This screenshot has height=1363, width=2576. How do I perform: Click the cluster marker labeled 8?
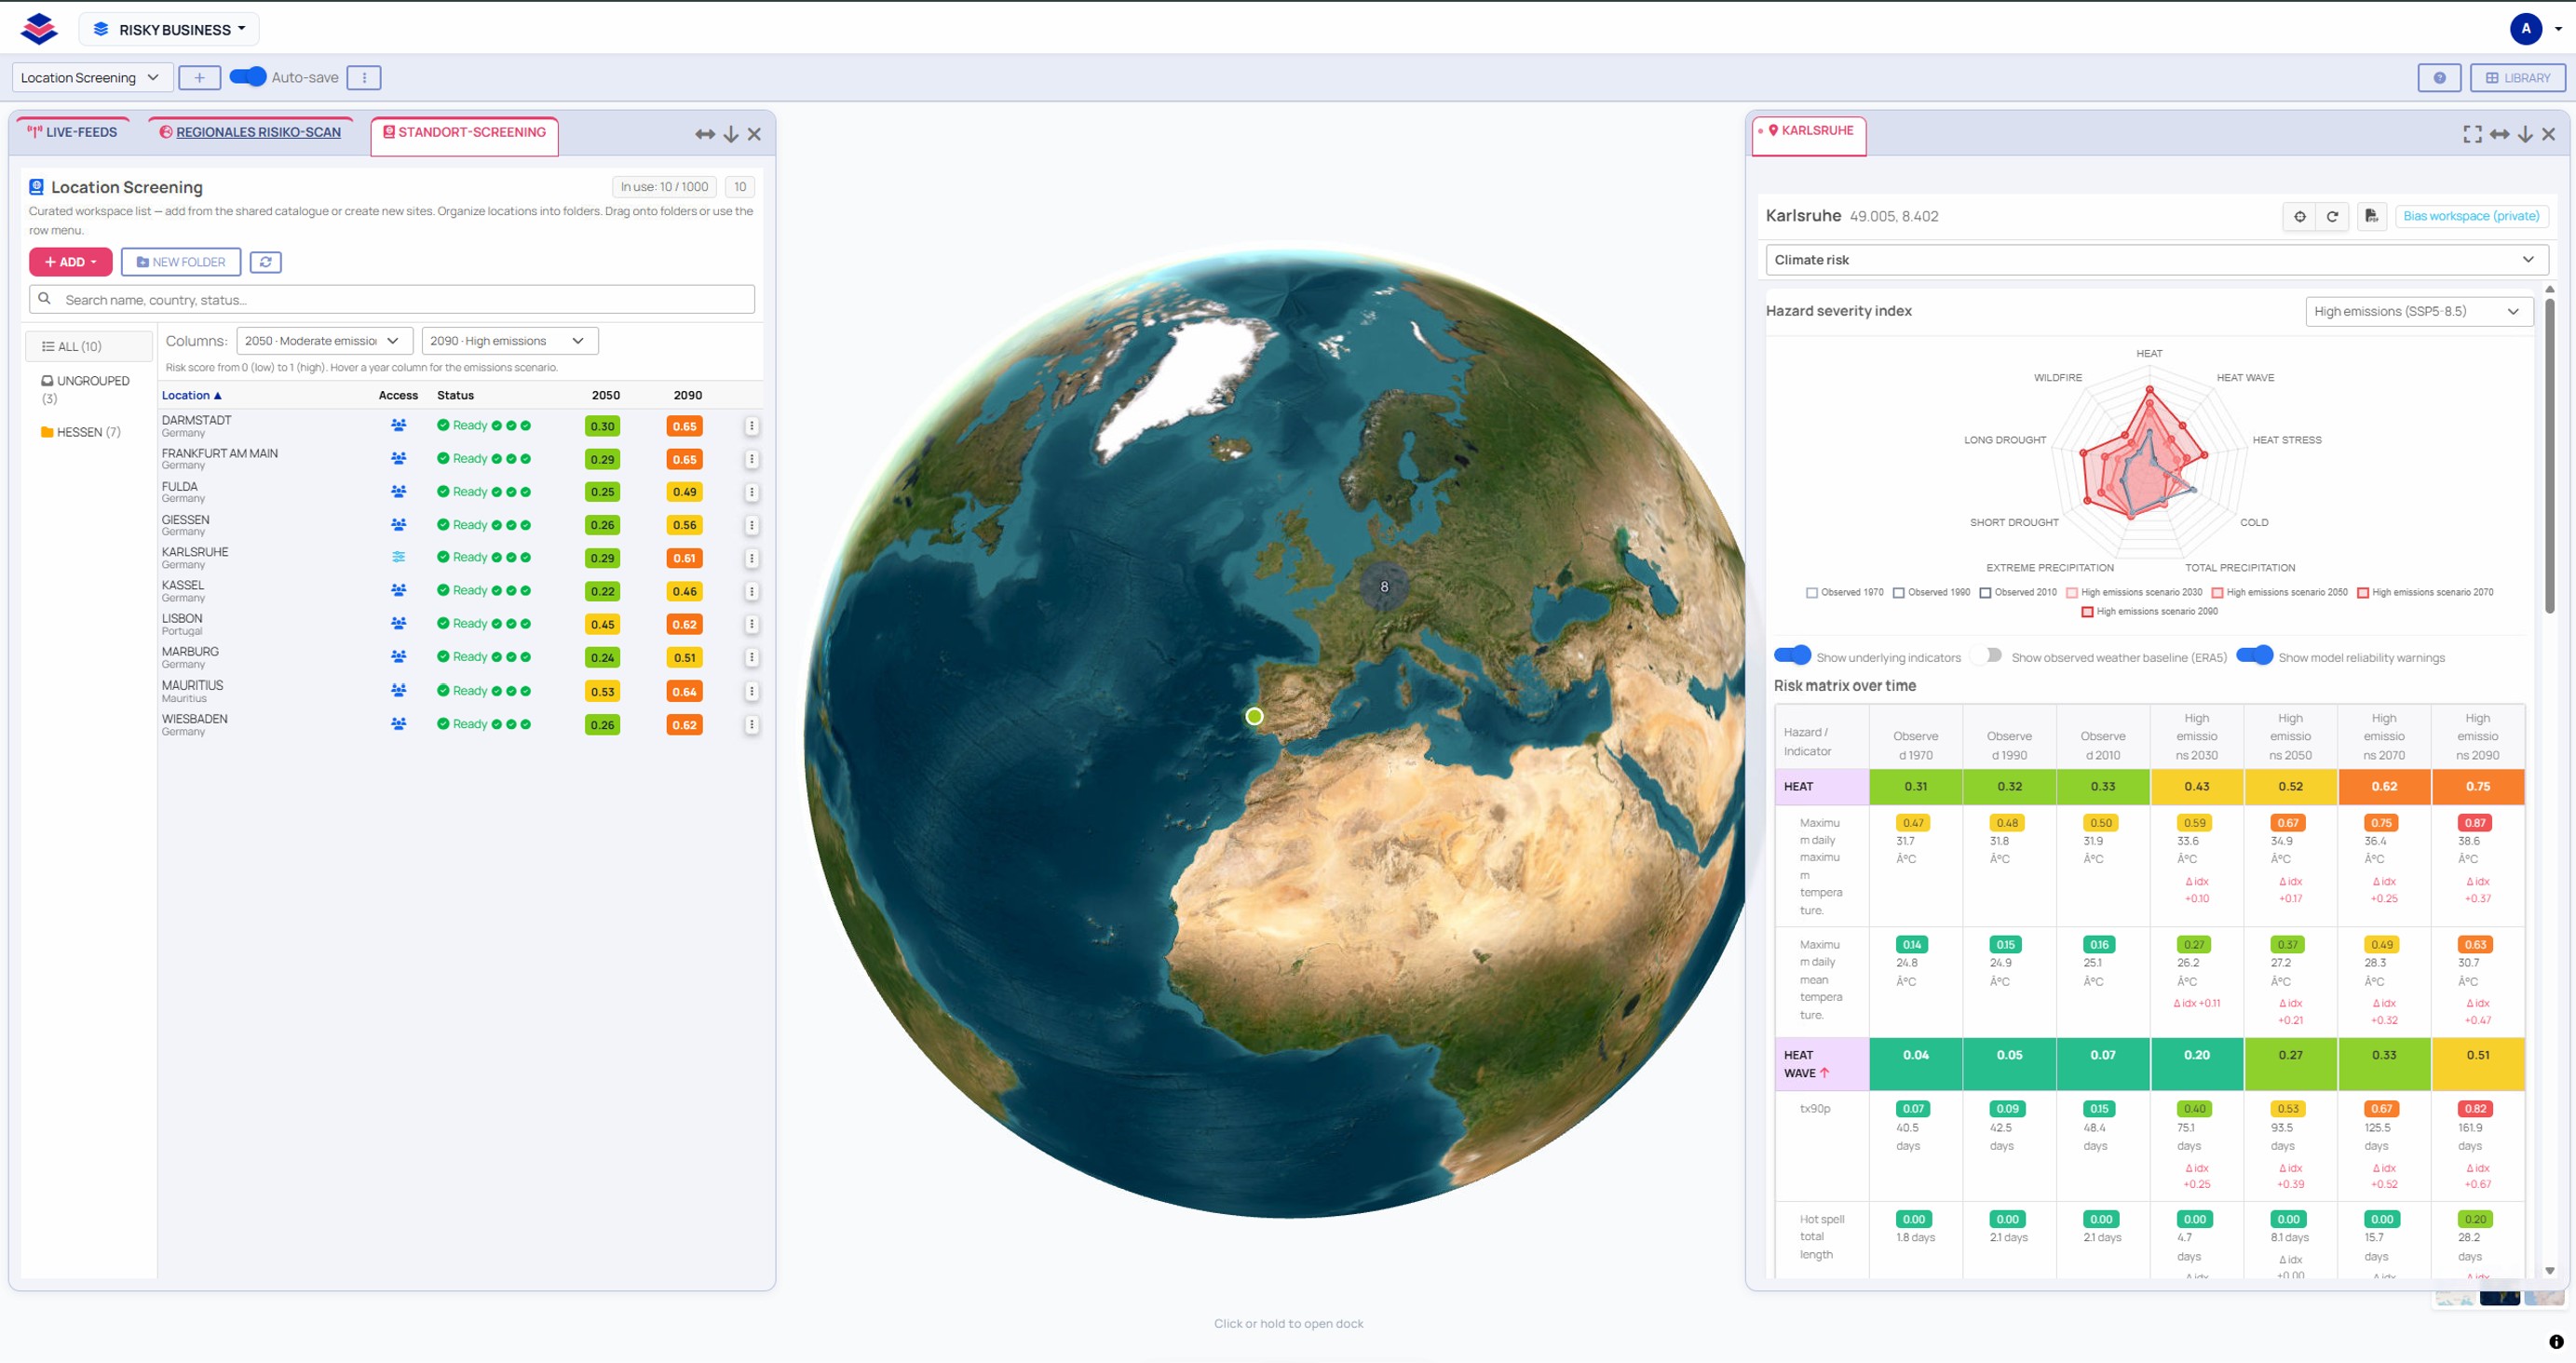point(1384,587)
